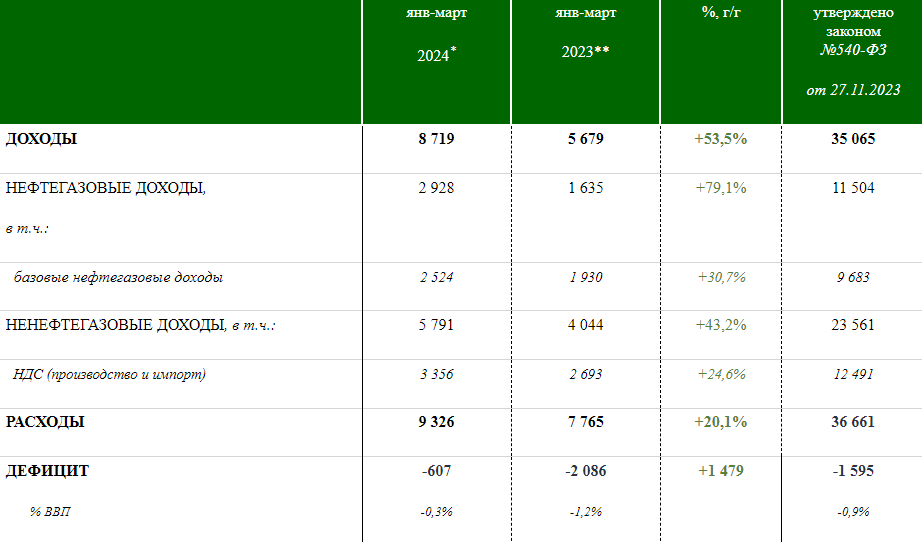Viewport: 922px width, 542px height.
Task: Click the 8 719 revenue value
Action: (x=436, y=139)
